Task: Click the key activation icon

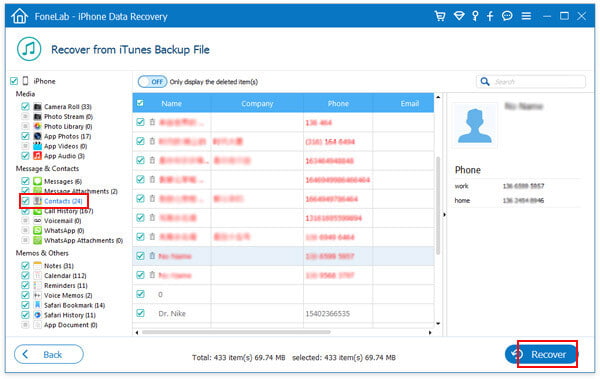Action: (x=475, y=16)
